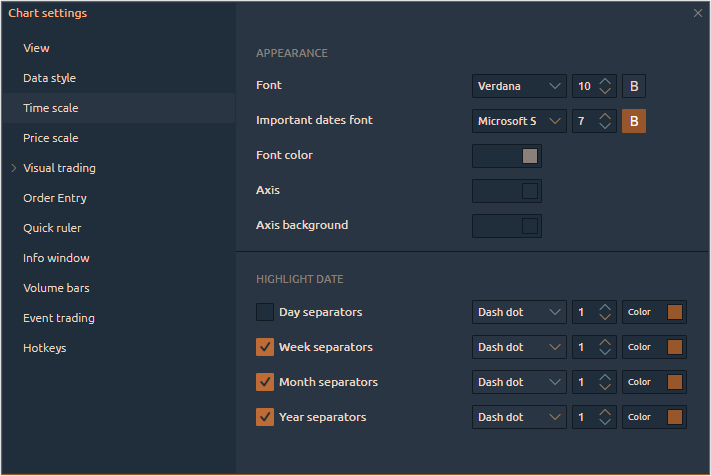The height and width of the screenshot is (476, 711).
Task: Increase Day separators line width
Action: coord(605,307)
